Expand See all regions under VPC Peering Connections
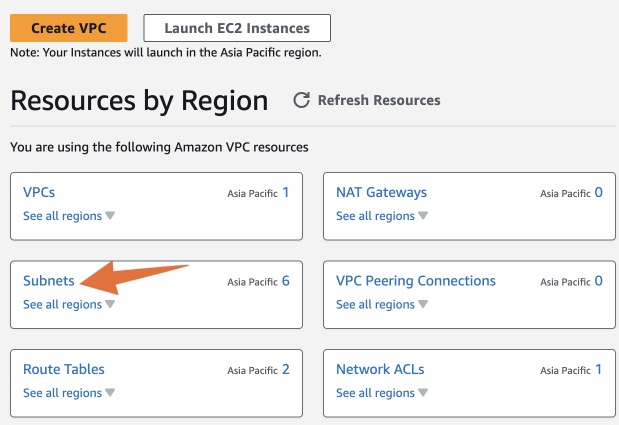This screenshot has height=425, width=619. click(x=382, y=305)
